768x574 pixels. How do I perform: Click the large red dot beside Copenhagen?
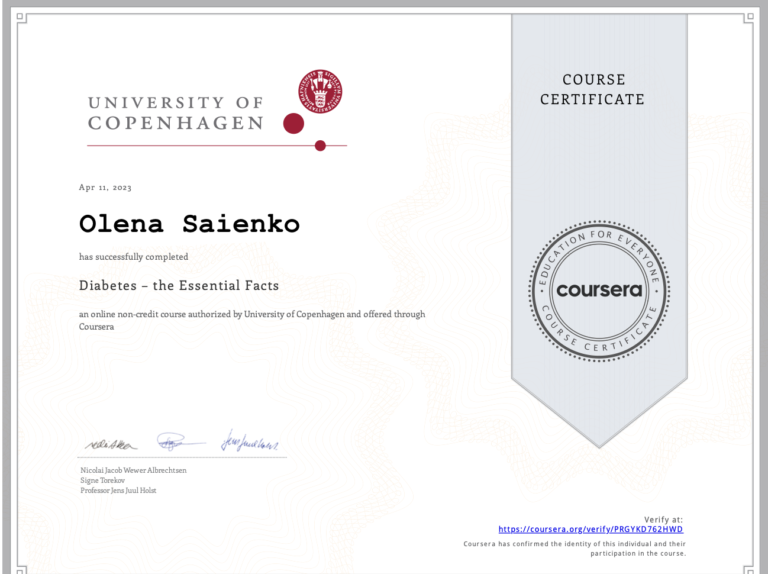tap(293, 123)
